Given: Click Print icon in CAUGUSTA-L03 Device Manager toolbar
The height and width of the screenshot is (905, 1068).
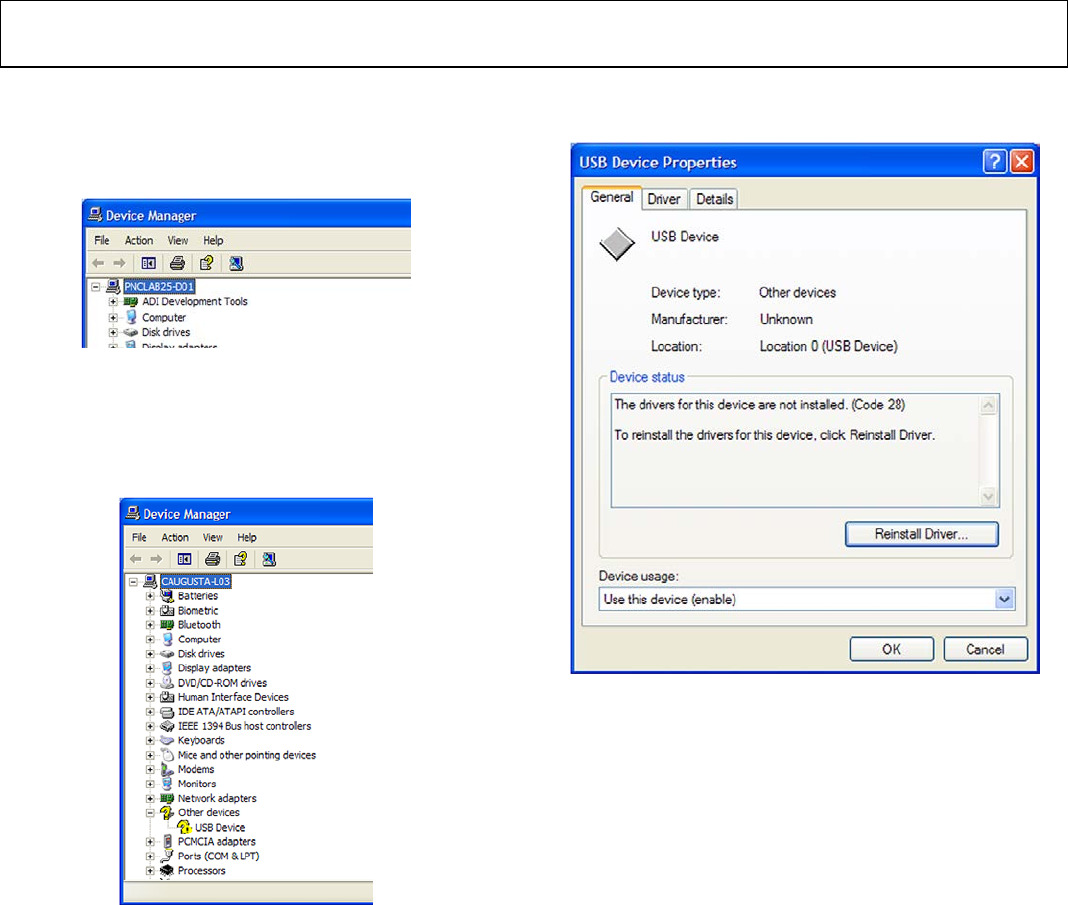Looking at the screenshot, I should pos(212,559).
